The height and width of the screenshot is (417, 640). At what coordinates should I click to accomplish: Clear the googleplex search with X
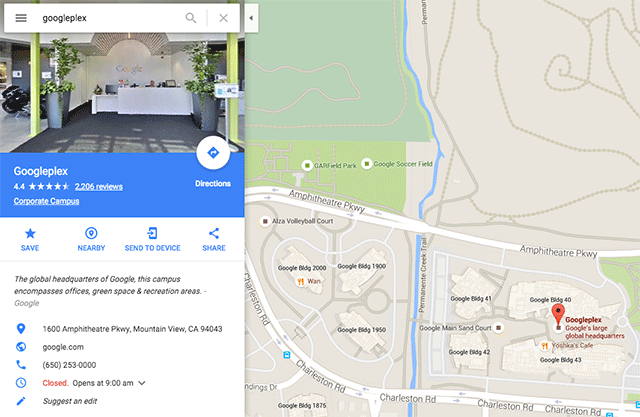click(223, 18)
